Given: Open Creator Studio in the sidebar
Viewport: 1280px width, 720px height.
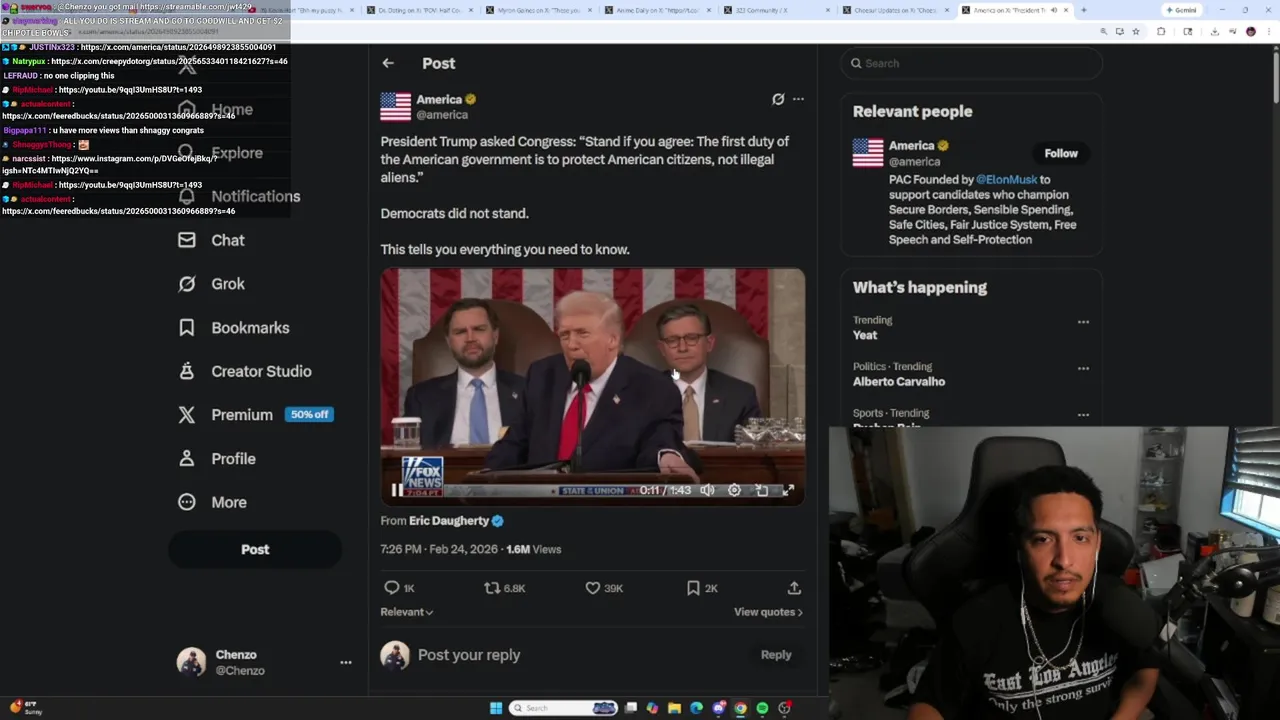Looking at the screenshot, I should point(244,371).
